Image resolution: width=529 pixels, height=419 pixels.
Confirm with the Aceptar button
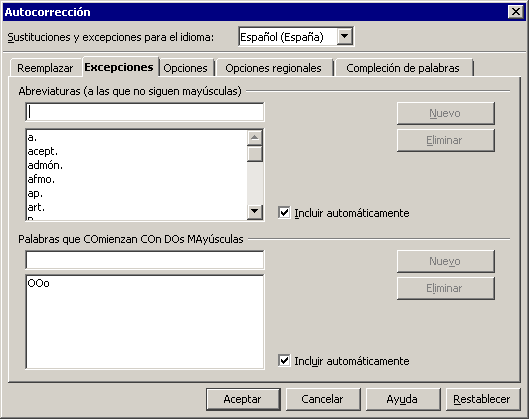243,399
